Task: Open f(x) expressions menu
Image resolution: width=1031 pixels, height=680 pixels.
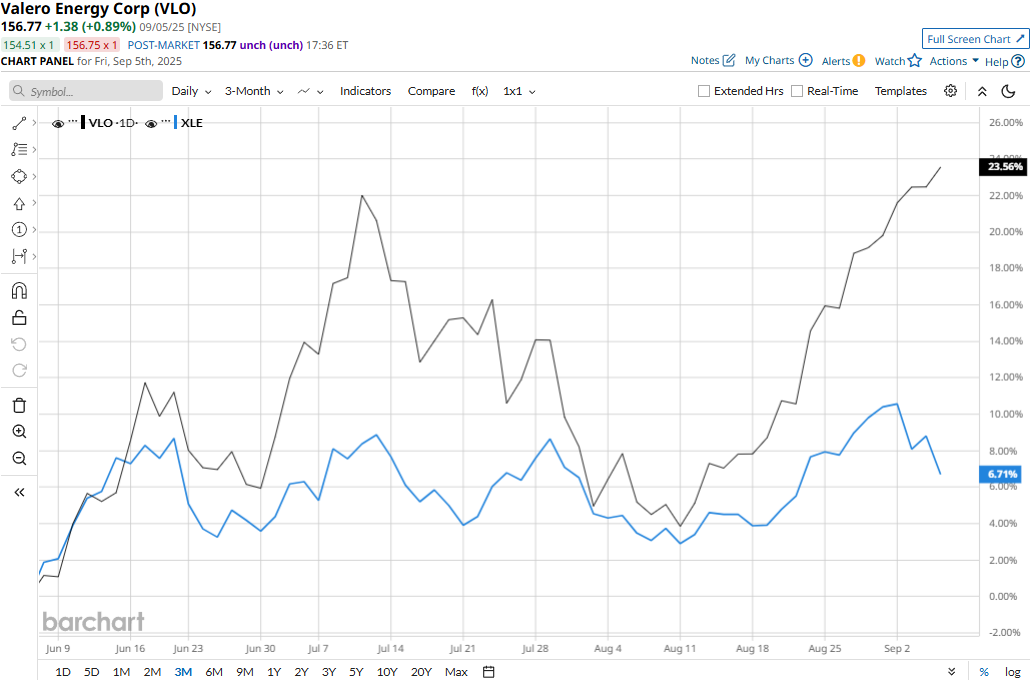Action: 480,91
